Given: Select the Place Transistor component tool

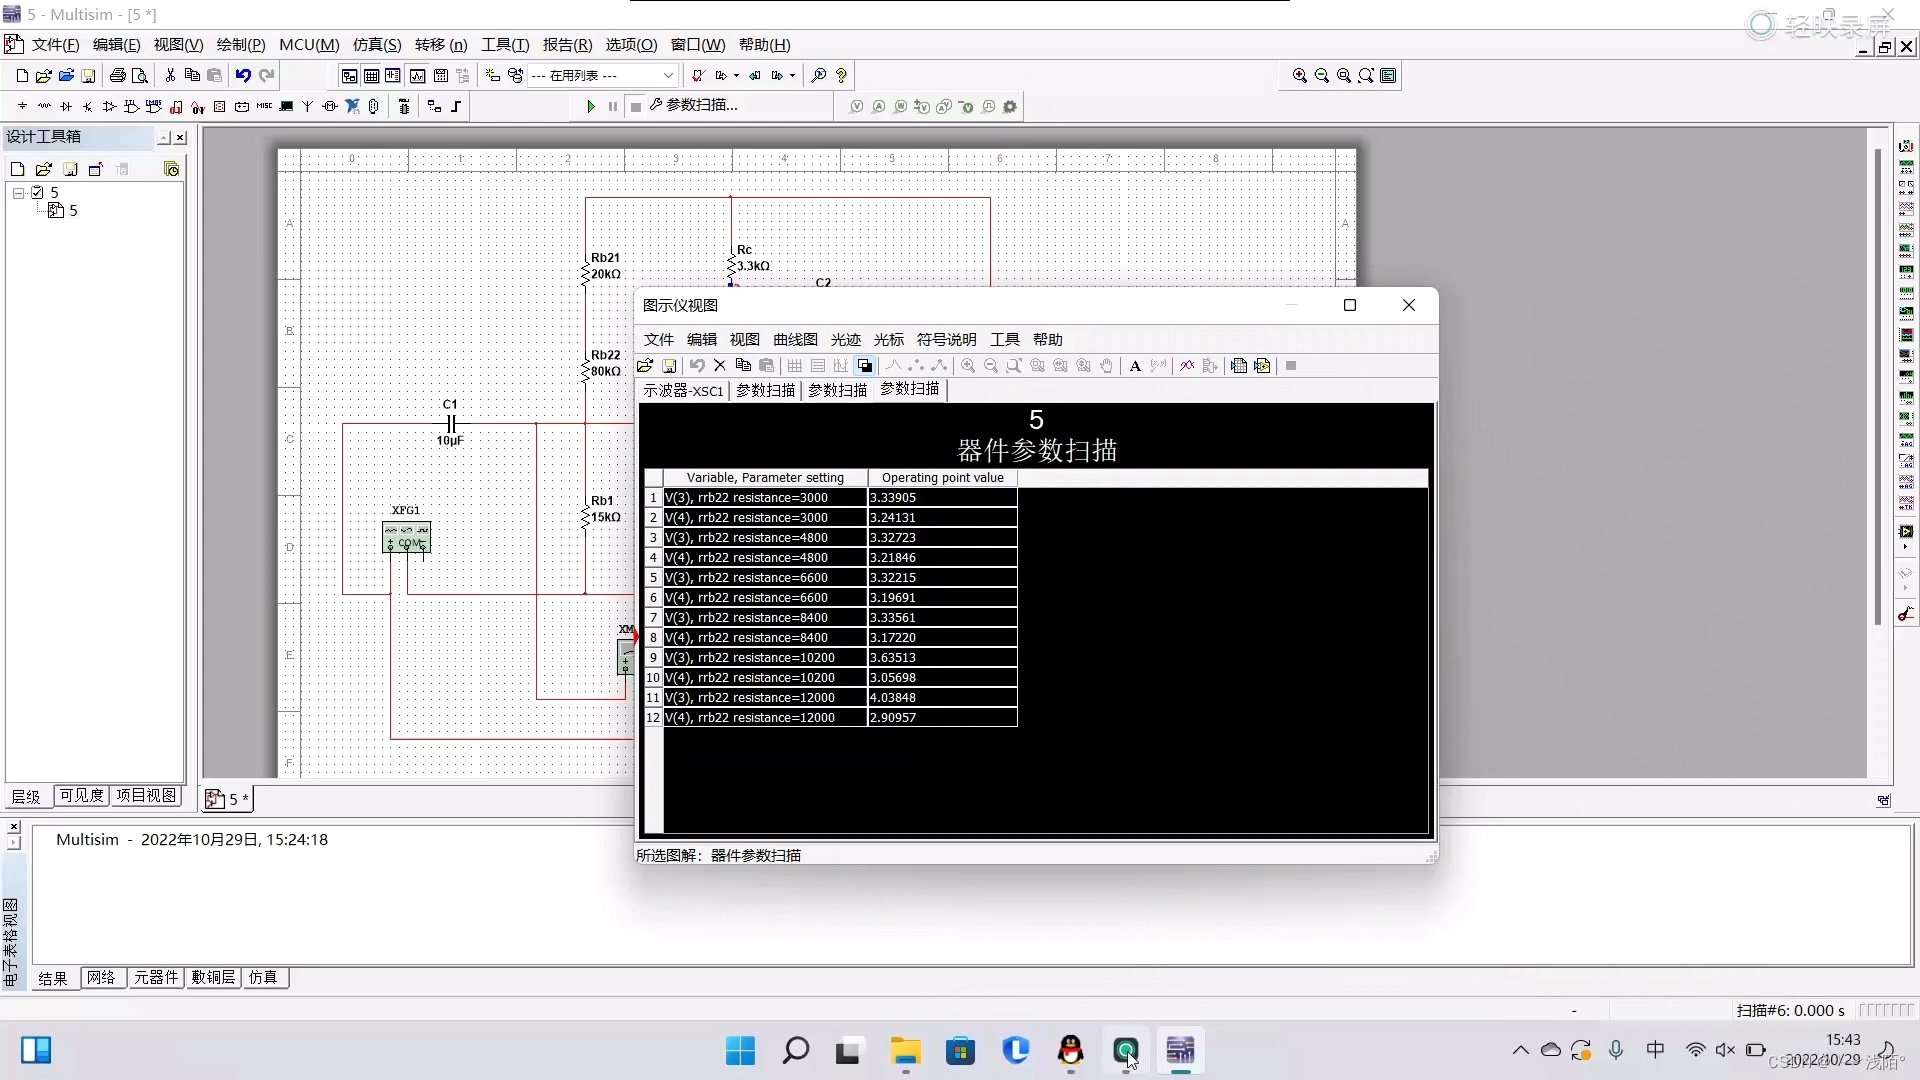Looking at the screenshot, I should click(87, 107).
